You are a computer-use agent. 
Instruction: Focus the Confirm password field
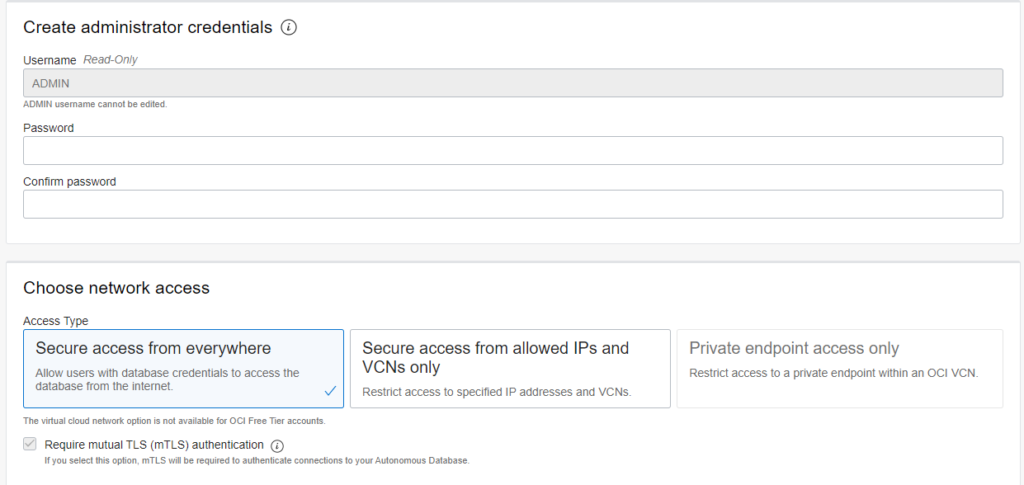(512, 204)
